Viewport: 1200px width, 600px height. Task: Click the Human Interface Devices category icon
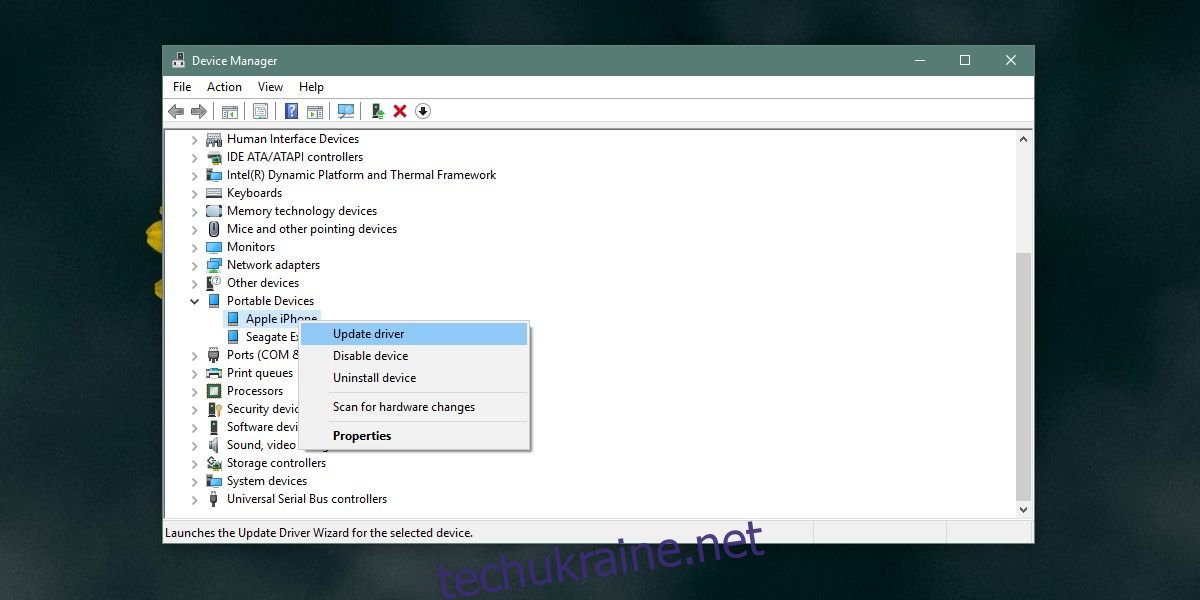point(214,139)
